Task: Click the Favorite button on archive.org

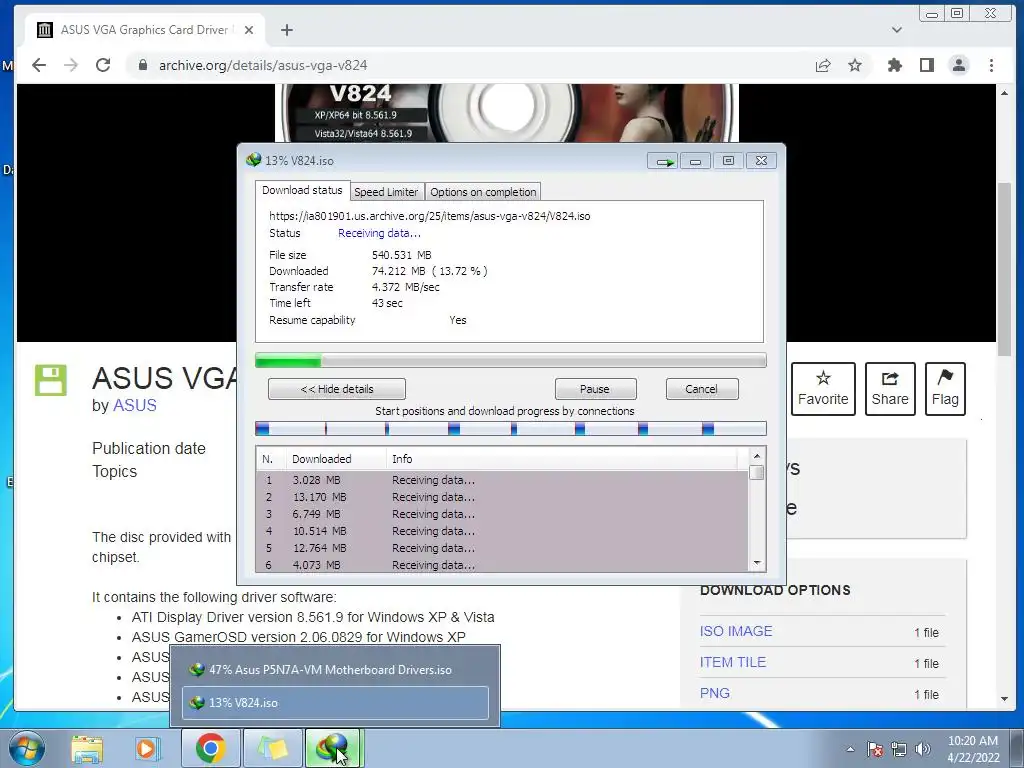Action: coord(823,389)
